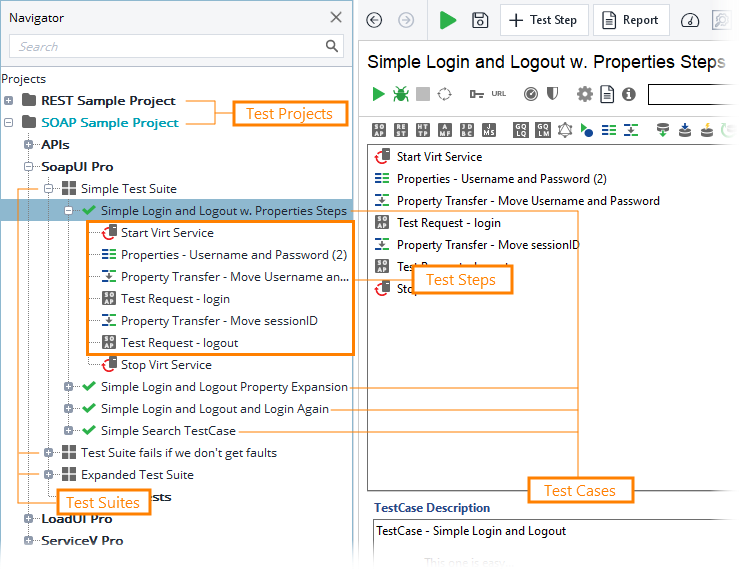Collapse the SOAP Sample Project node
Viewport: 740px width, 570px height.
pos(8,123)
